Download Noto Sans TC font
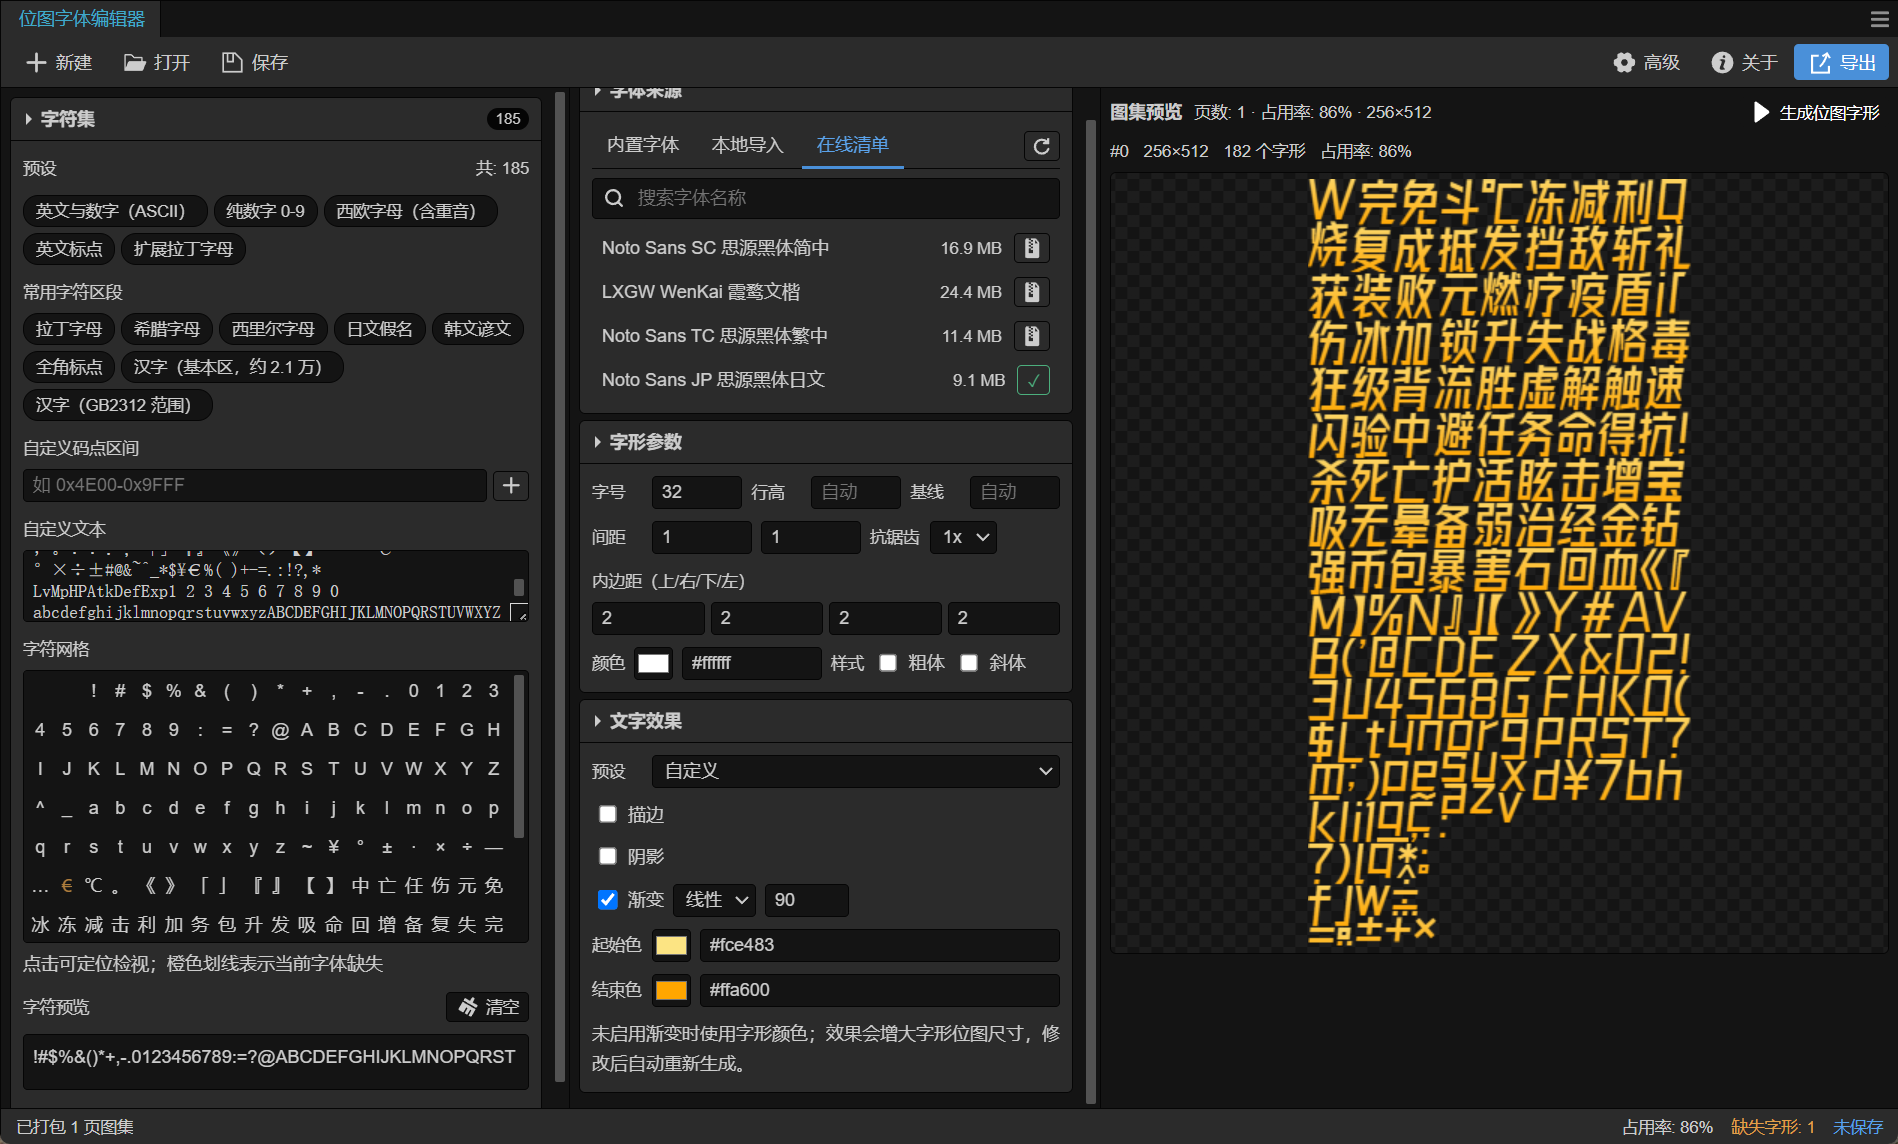The width and height of the screenshot is (1898, 1144). click(1032, 336)
